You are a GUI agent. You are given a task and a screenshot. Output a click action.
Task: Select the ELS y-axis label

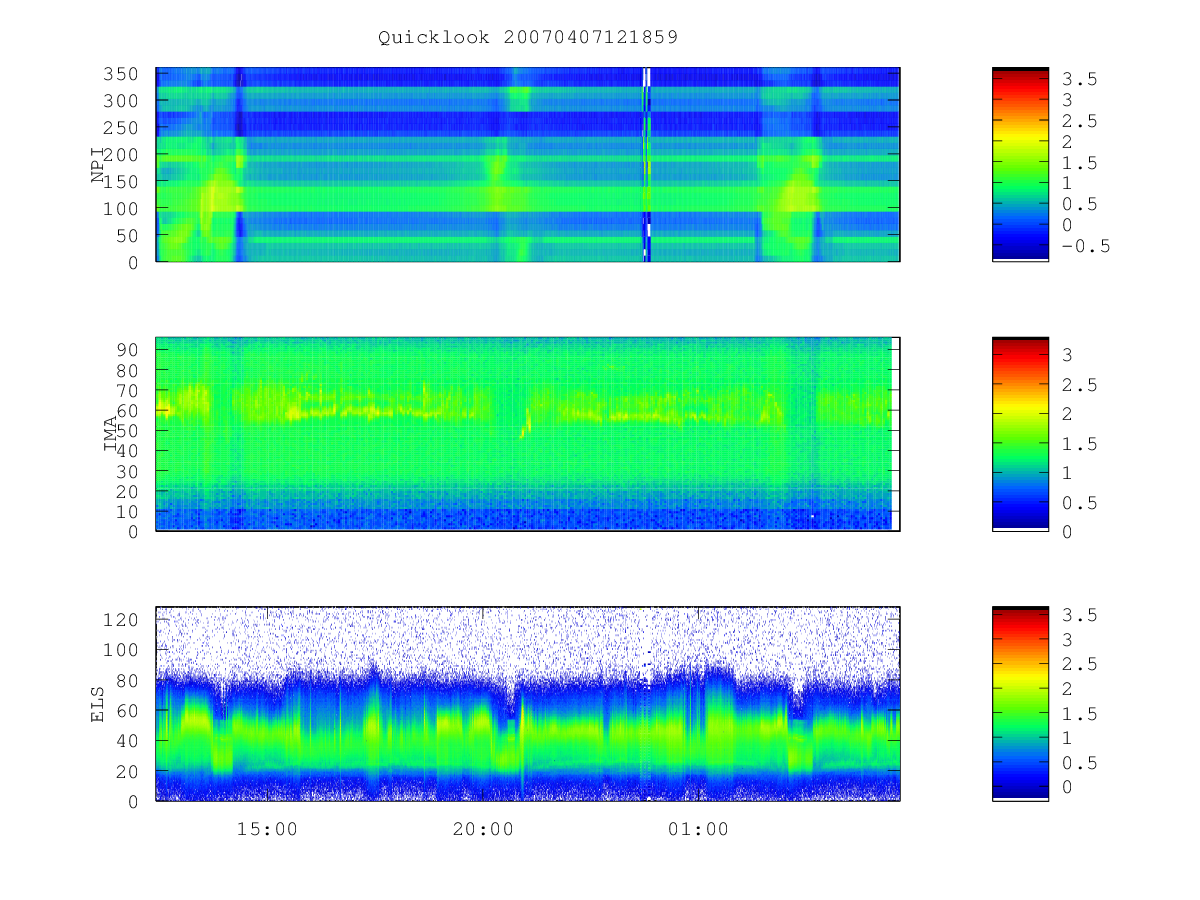pos(98,704)
